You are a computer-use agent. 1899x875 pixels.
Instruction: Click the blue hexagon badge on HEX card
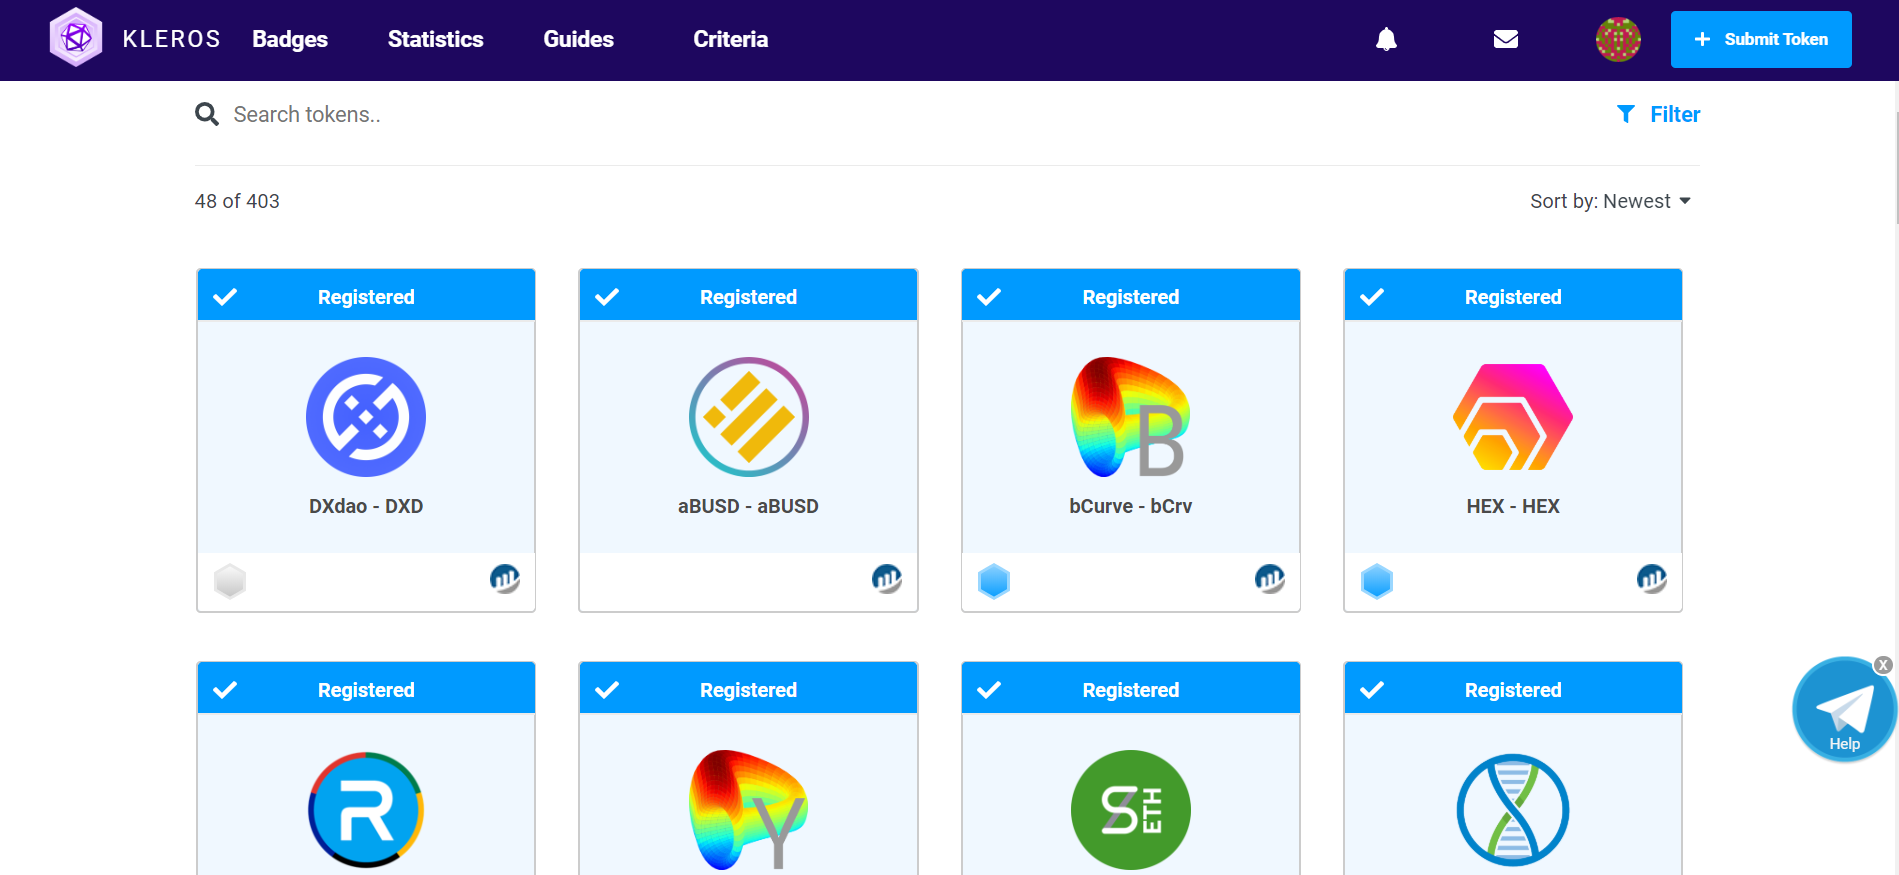pyautogui.click(x=1377, y=581)
